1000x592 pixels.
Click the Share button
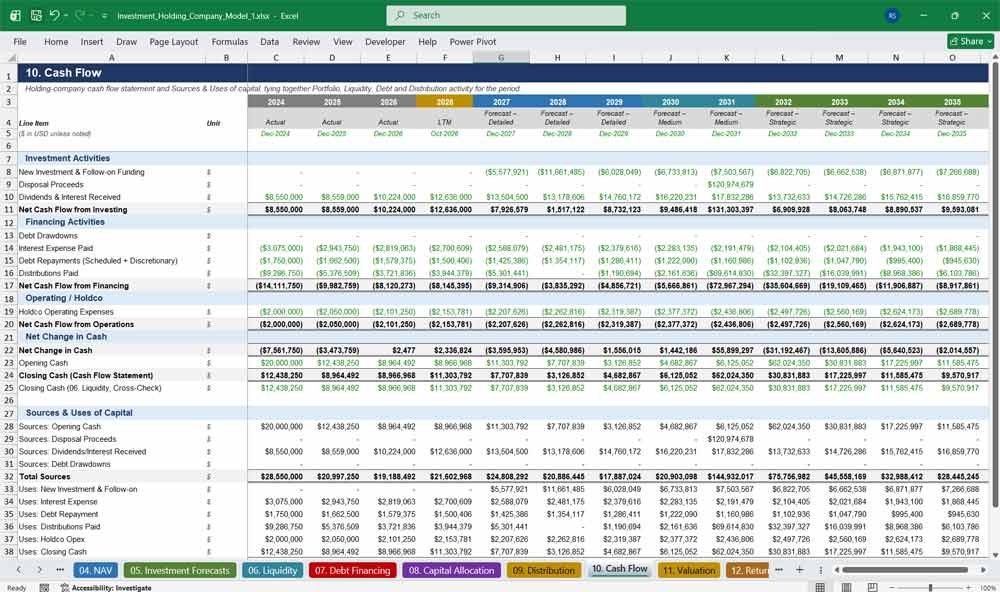971,41
